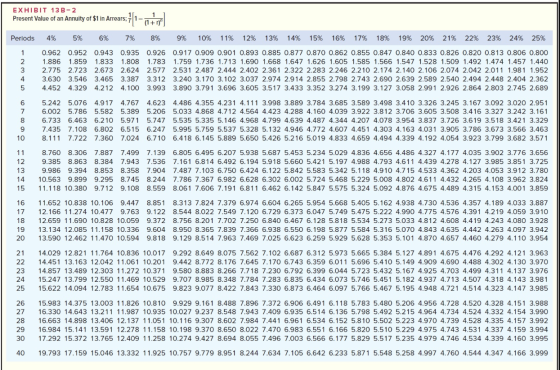Click 17.292 in period 30 under 4%
The height and width of the screenshot is (370, 560).
[x=50, y=338]
